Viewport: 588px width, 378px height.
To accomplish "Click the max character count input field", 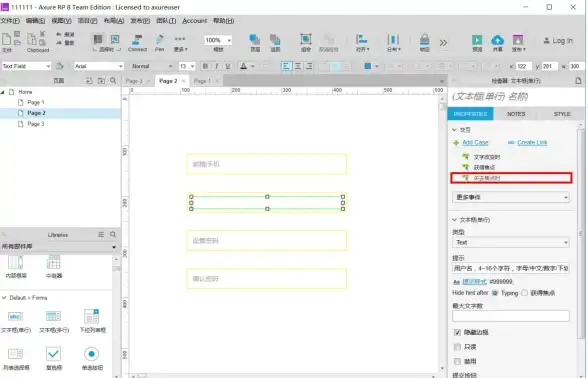I will [x=511, y=316].
